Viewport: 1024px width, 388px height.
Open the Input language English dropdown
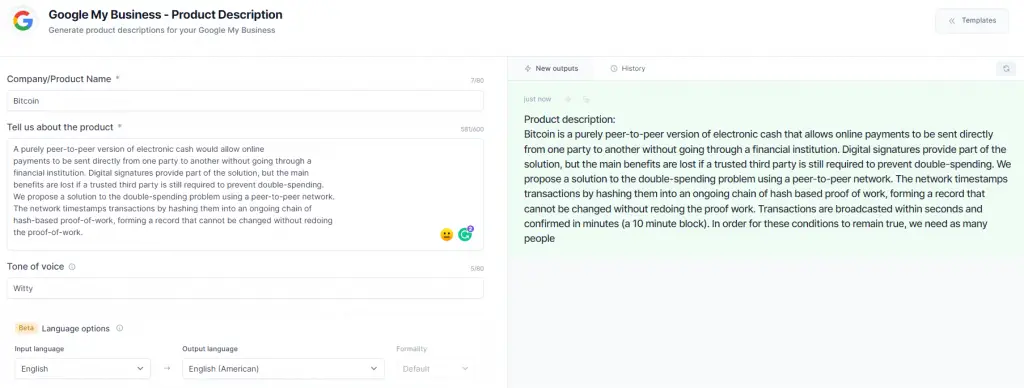pos(82,368)
